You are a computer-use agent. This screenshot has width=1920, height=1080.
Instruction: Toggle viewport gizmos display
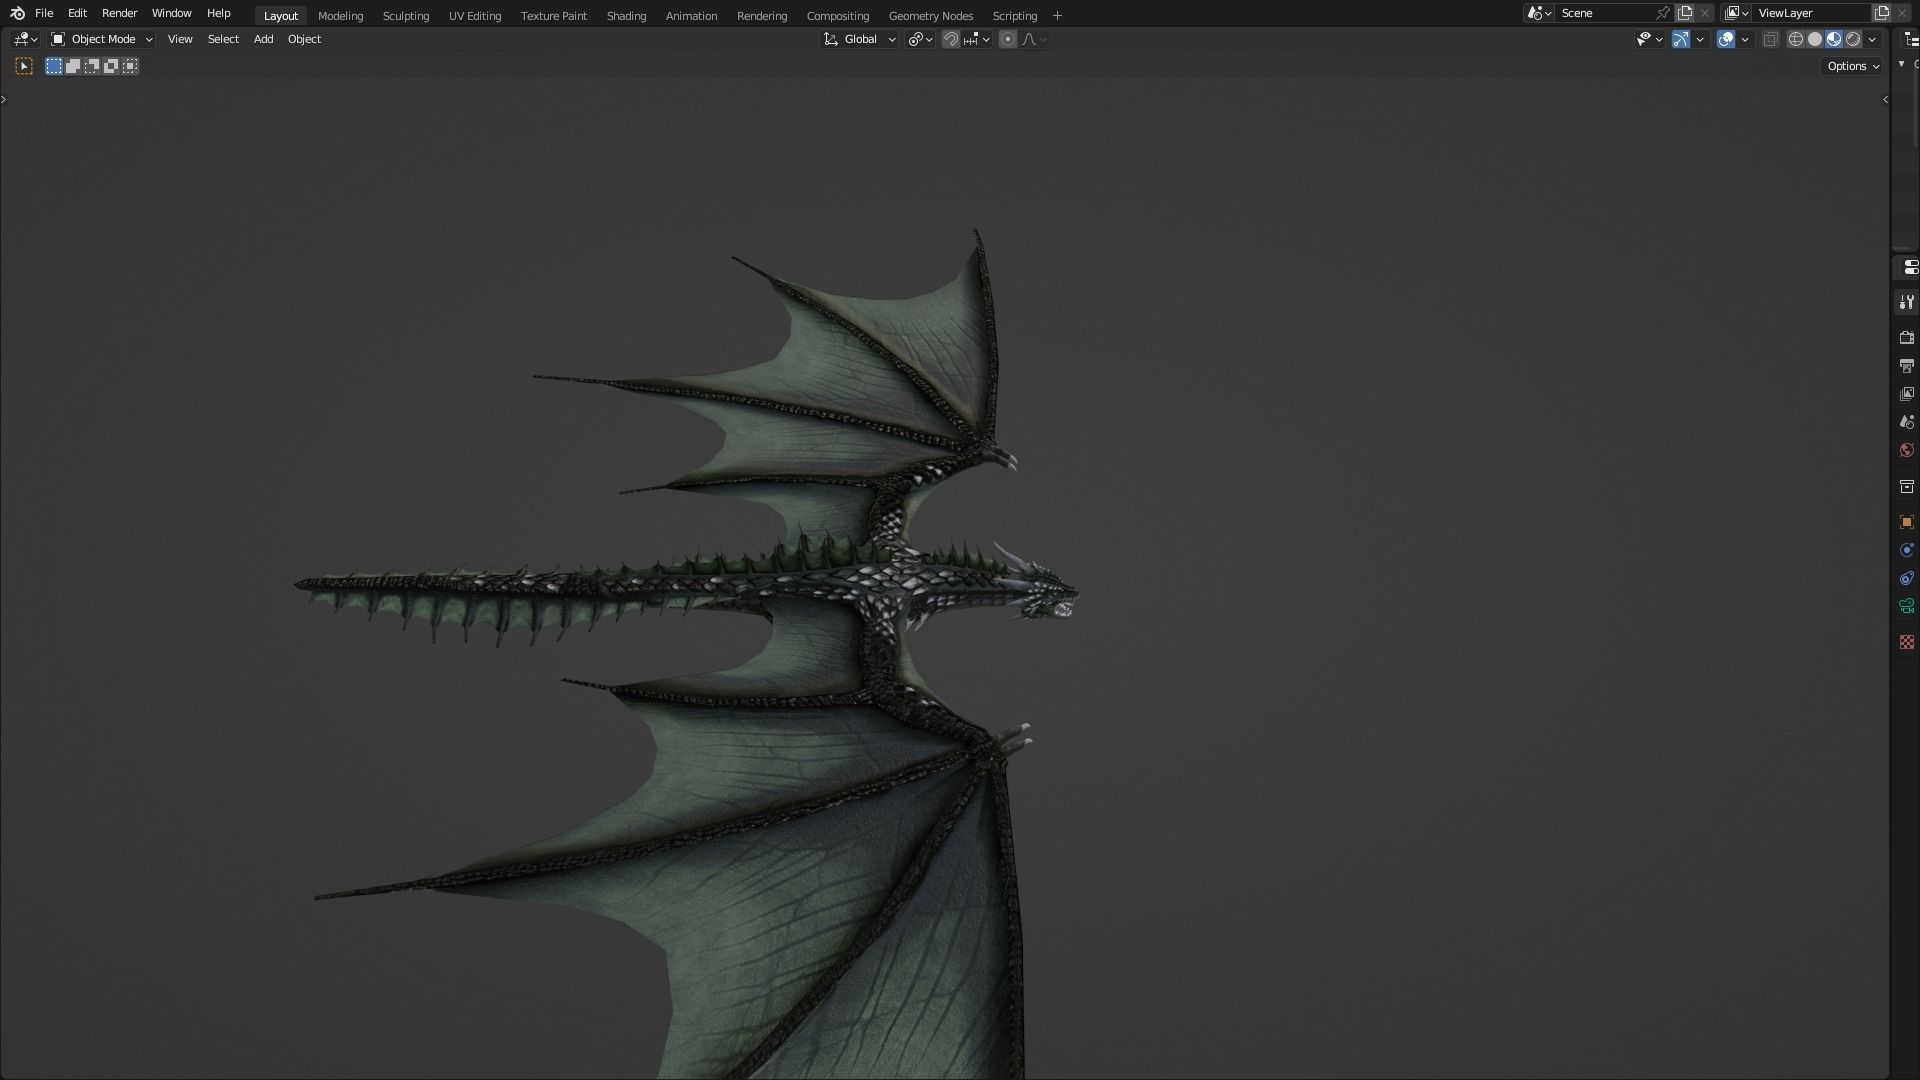point(1681,39)
